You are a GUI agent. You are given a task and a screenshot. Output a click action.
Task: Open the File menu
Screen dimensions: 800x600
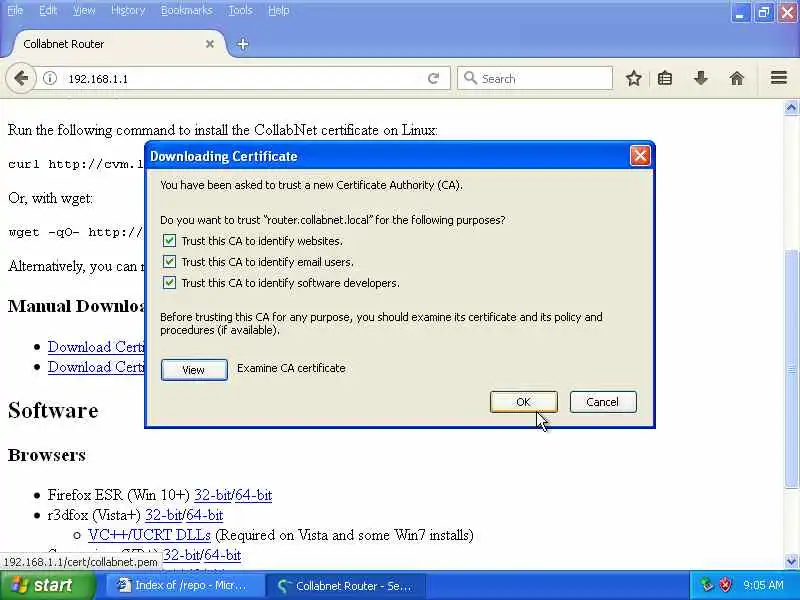(x=15, y=10)
